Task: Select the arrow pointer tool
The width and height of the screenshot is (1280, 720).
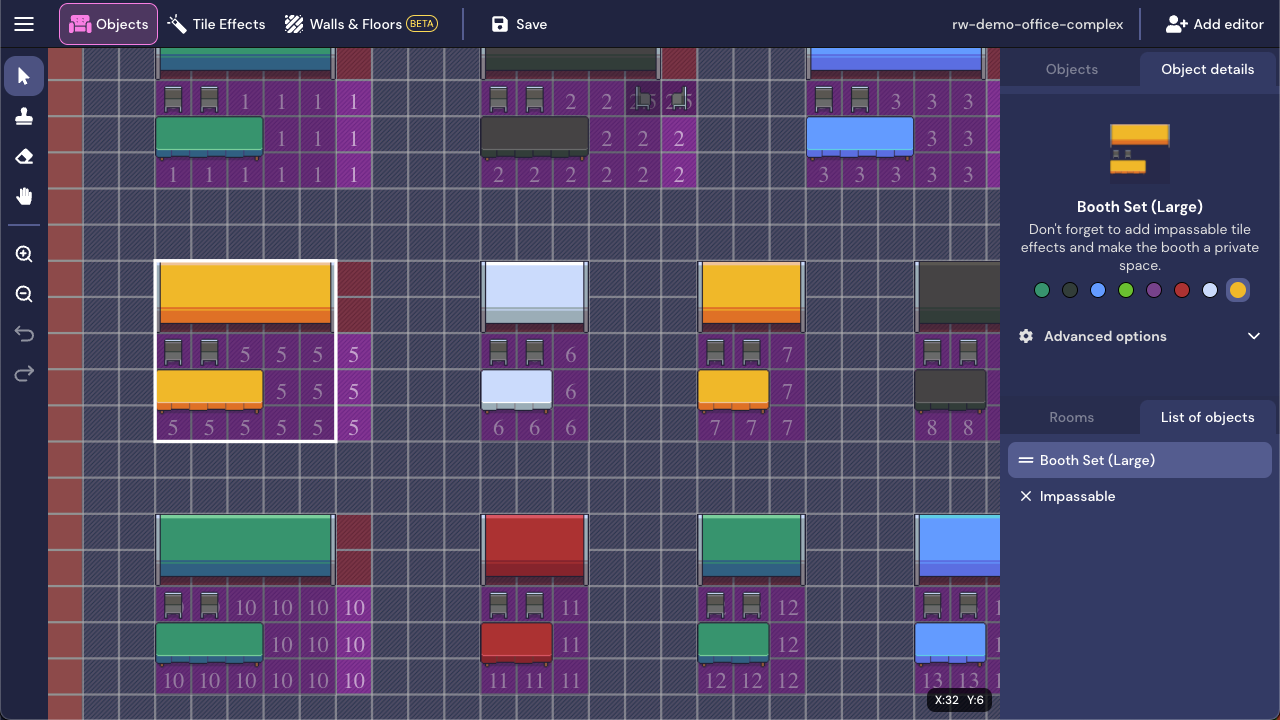Action: click(24, 77)
